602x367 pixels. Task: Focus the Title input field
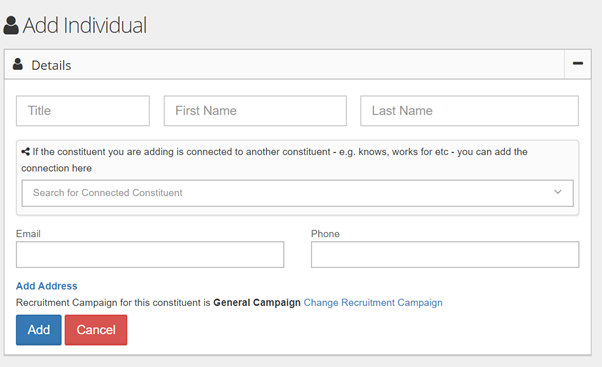(83, 111)
